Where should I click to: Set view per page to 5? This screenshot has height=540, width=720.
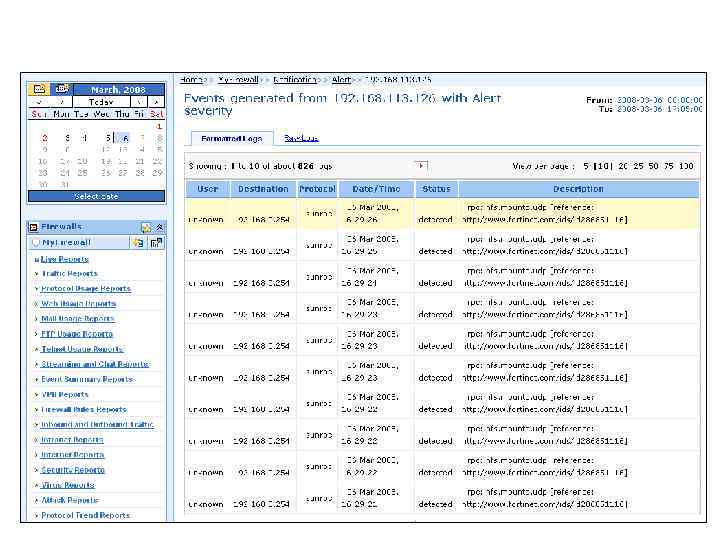(586, 166)
